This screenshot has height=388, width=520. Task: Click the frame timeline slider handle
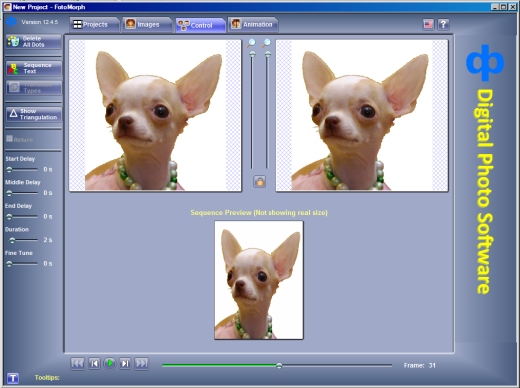click(x=279, y=366)
